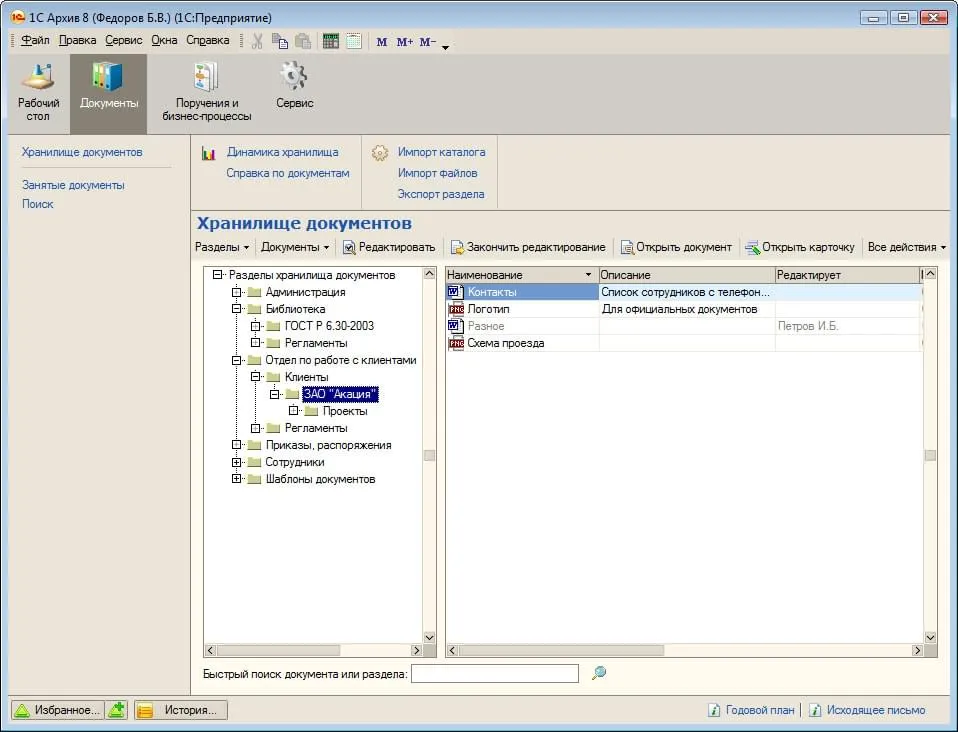Viewport: 958px width, 732px height.
Task: Click the M+ memory button
Action: [x=404, y=42]
